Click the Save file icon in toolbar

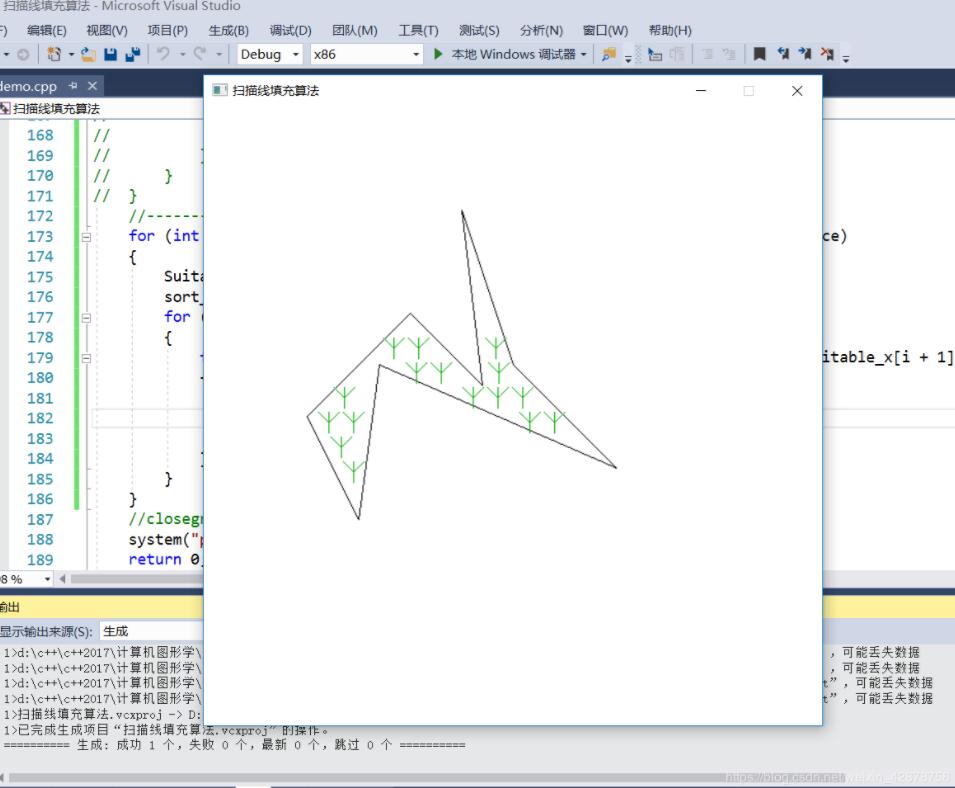coord(111,54)
